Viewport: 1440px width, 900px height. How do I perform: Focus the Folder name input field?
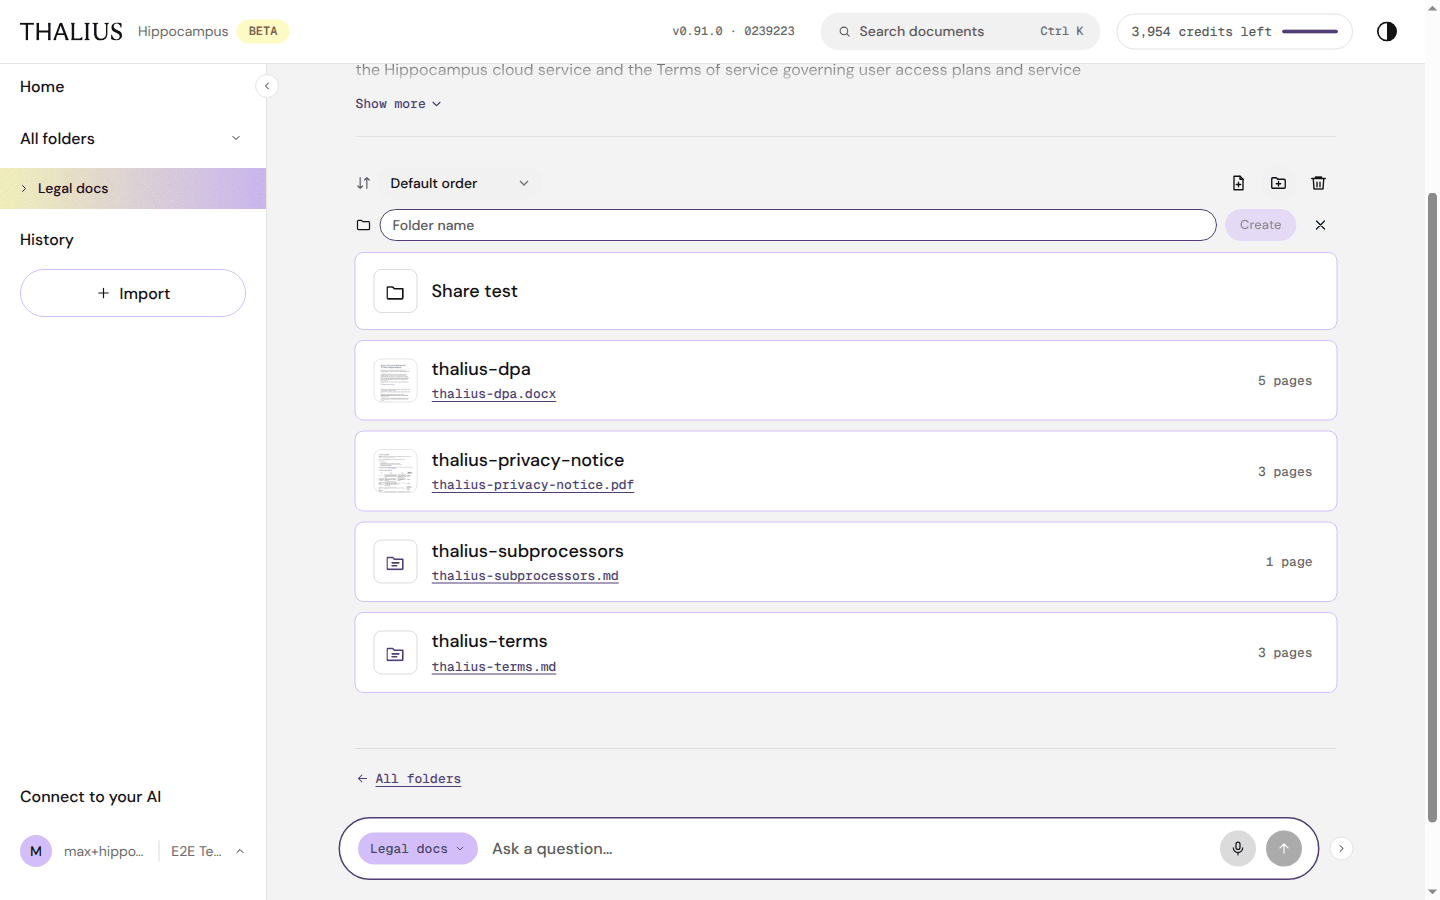pyautogui.click(x=798, y=225)
